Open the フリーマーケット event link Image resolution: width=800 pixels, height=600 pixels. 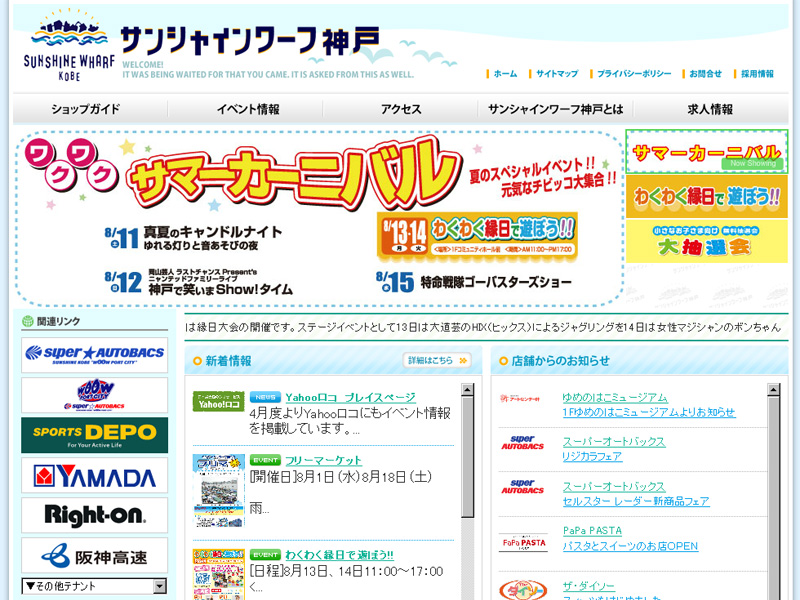click(323, 461)
